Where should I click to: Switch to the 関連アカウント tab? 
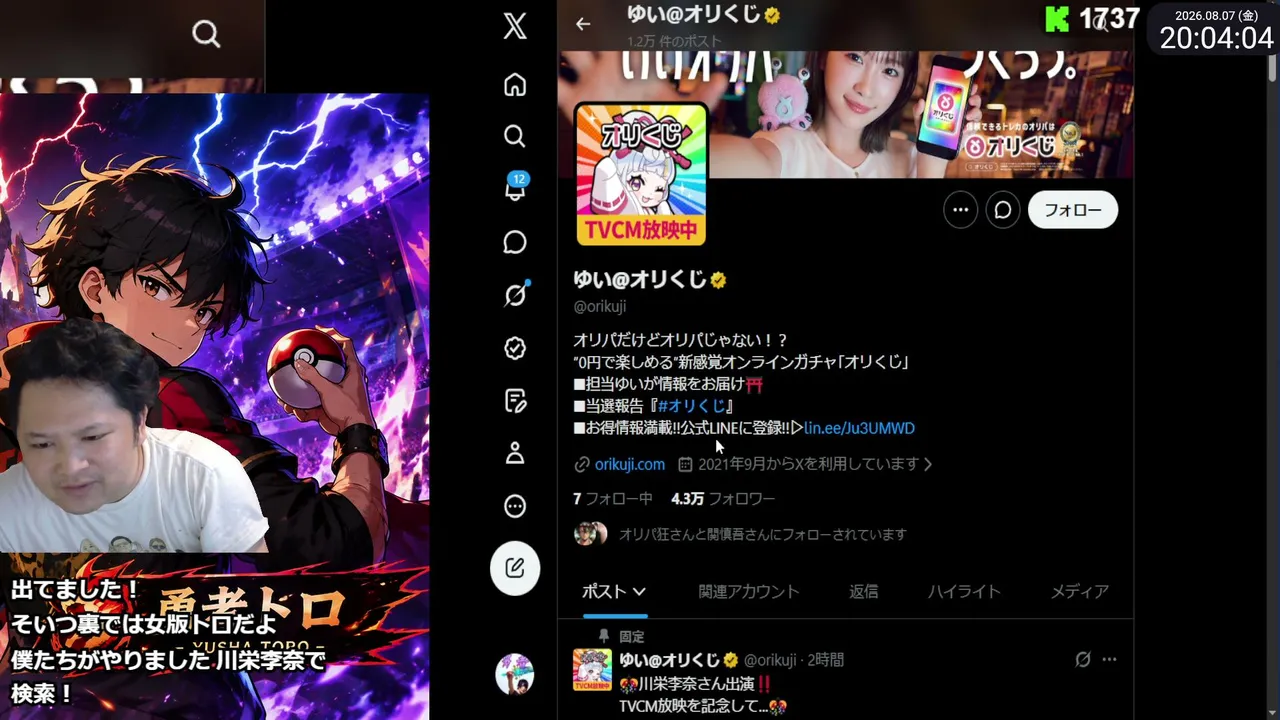tap(749, 592)
